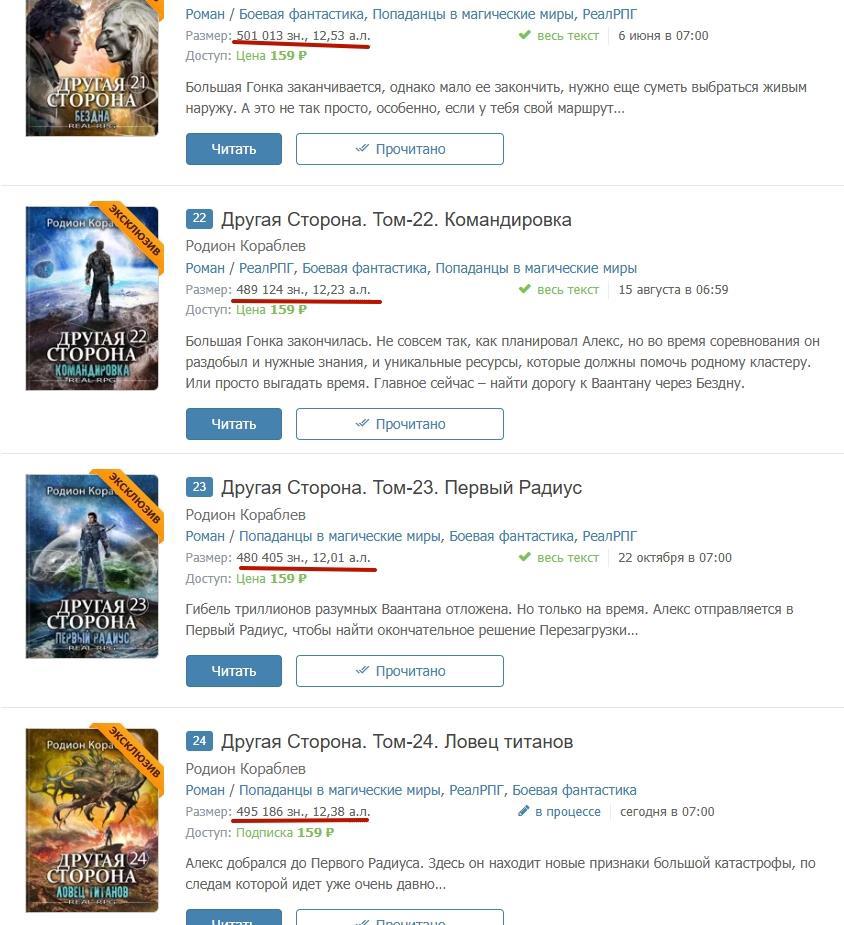844x925 pixels.
Task: Click the number 24 series badge
Action: 199,741
